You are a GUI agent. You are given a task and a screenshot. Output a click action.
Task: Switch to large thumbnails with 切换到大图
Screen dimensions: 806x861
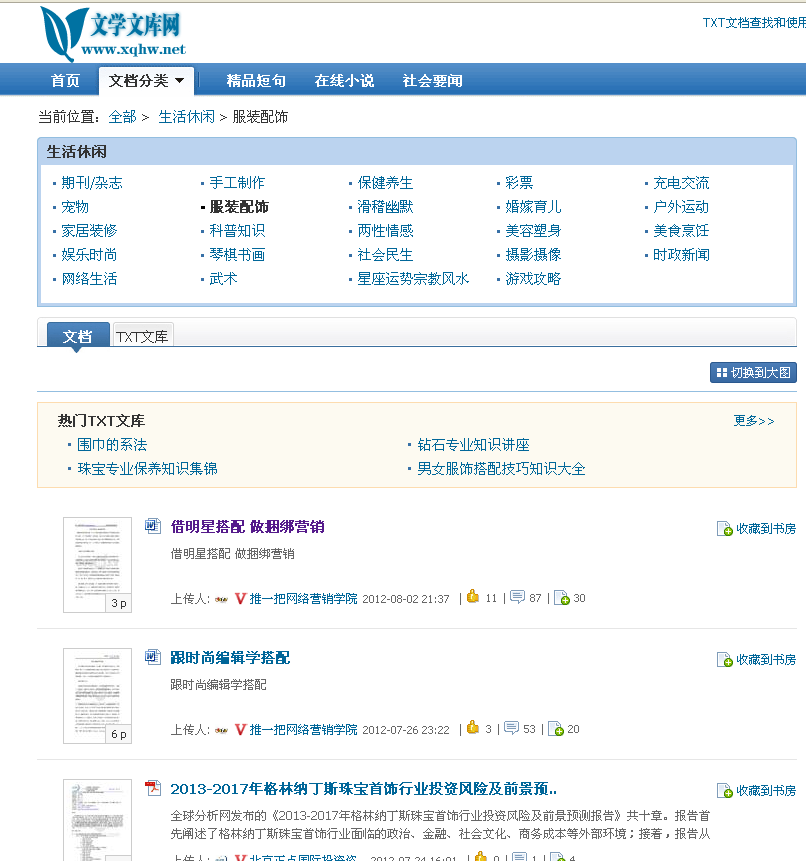(753, 373)
